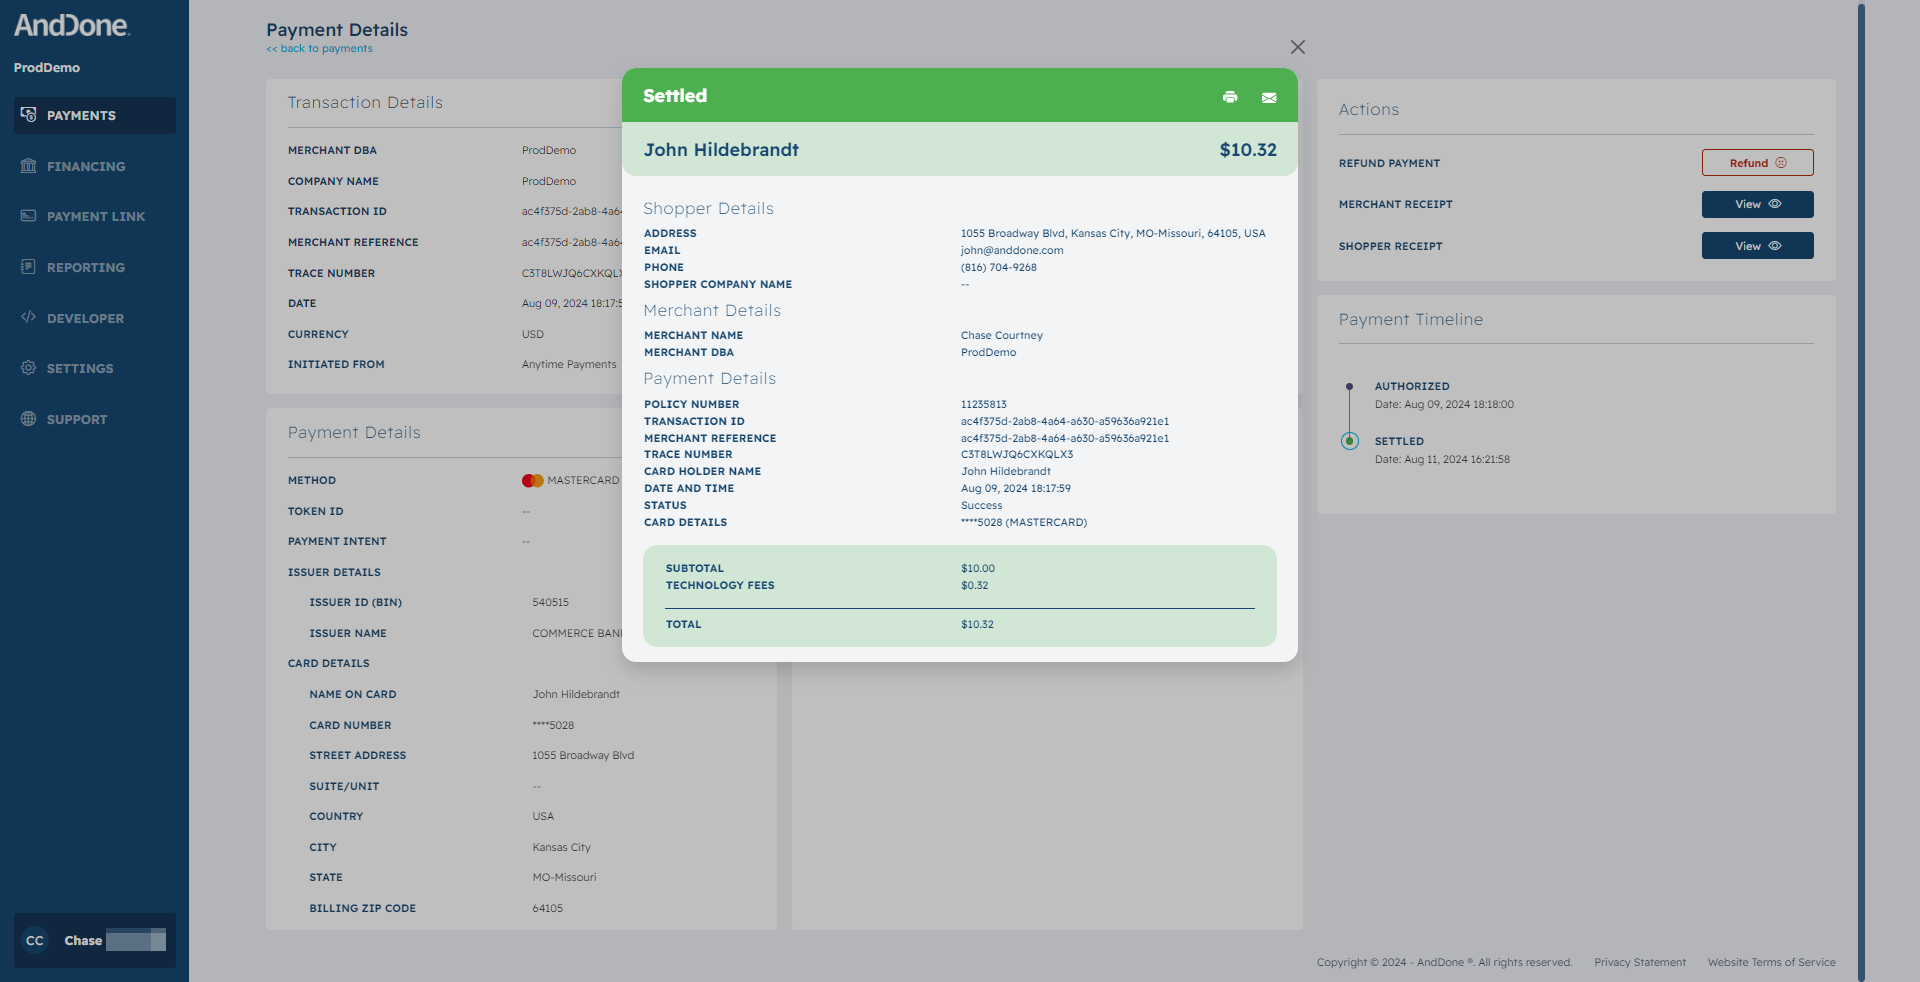This screenshot has height=982, width=1920.
Task: Click the Support globe icon
Action: coord(28,419)
